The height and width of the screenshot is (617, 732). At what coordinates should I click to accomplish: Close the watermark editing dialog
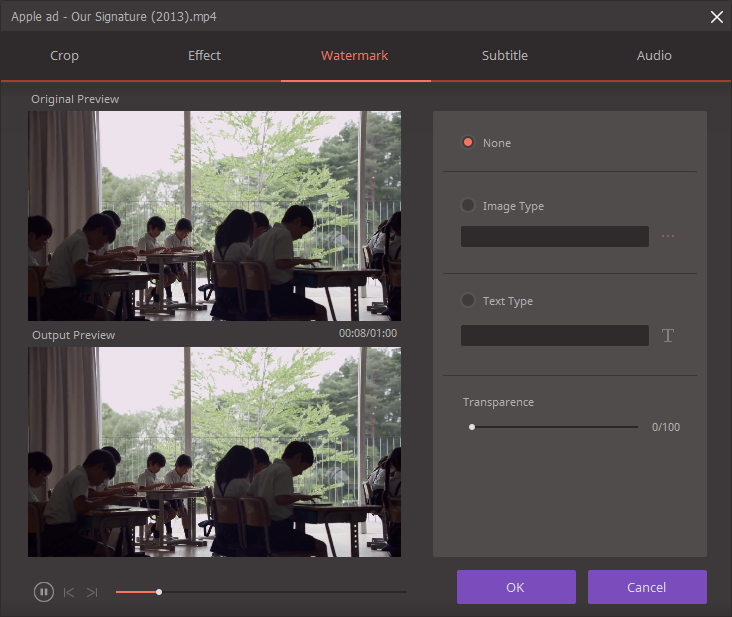717,17
